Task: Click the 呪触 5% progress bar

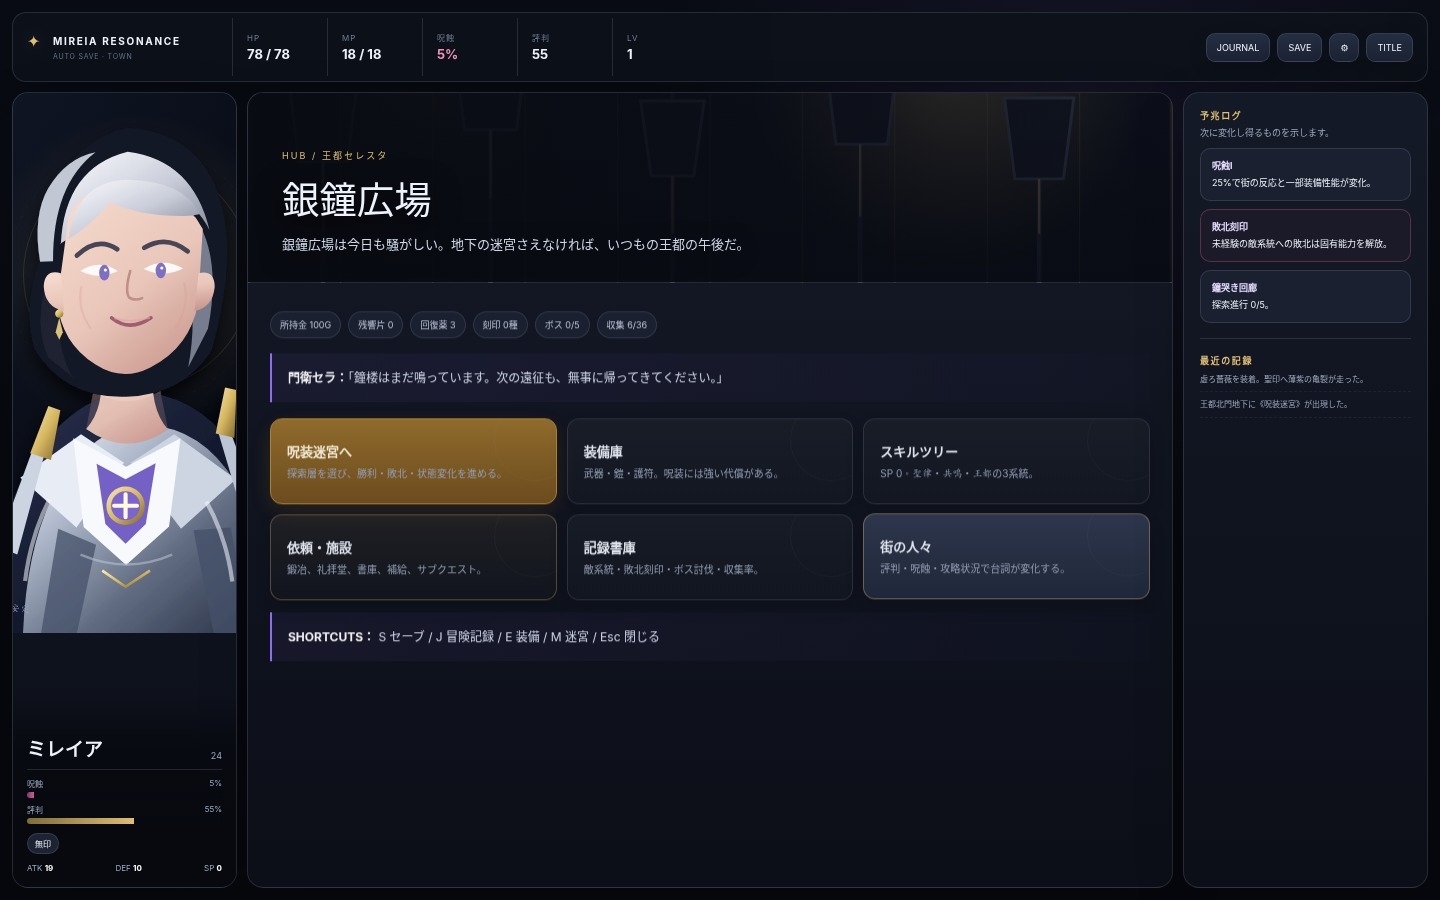Action: coord(124,795)
